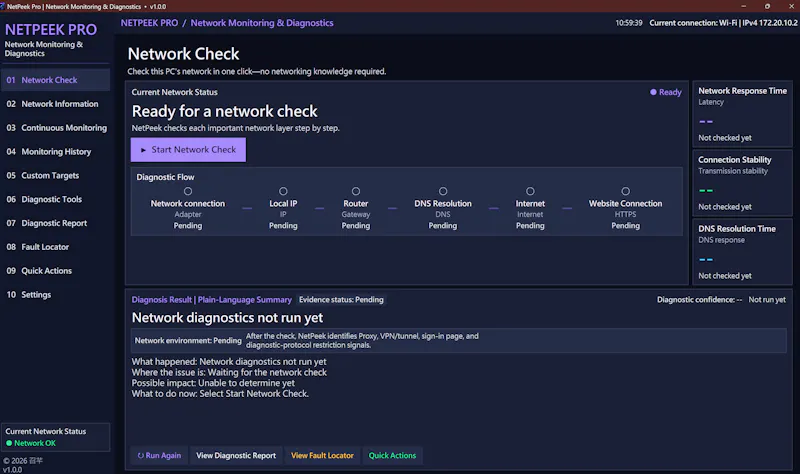Click the play icon on Start Network Check

click(143, 150)
